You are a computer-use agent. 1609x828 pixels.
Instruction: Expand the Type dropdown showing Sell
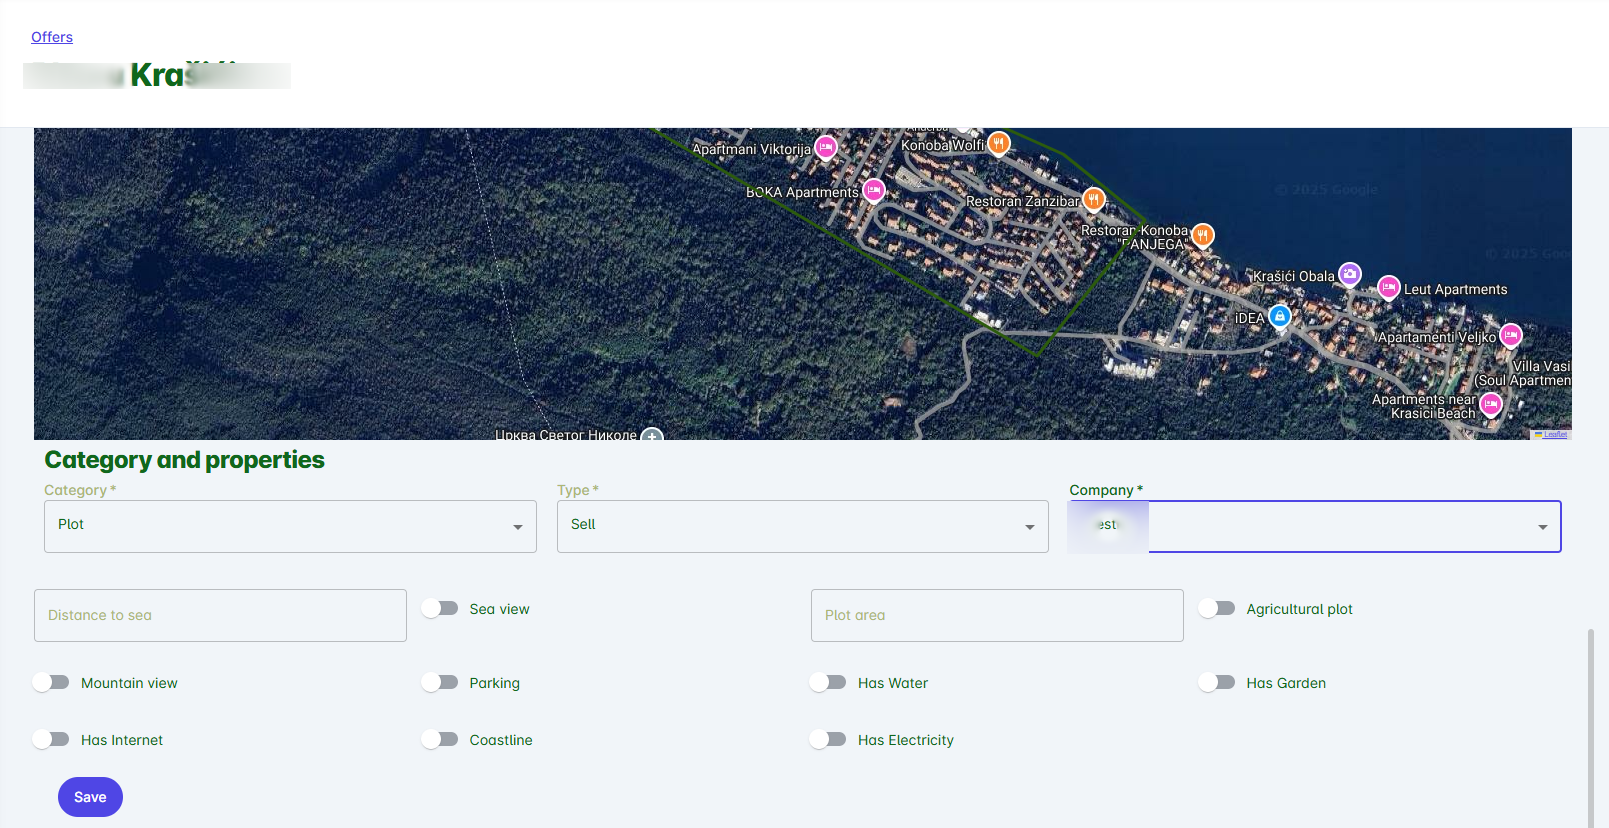coord(803,526)
